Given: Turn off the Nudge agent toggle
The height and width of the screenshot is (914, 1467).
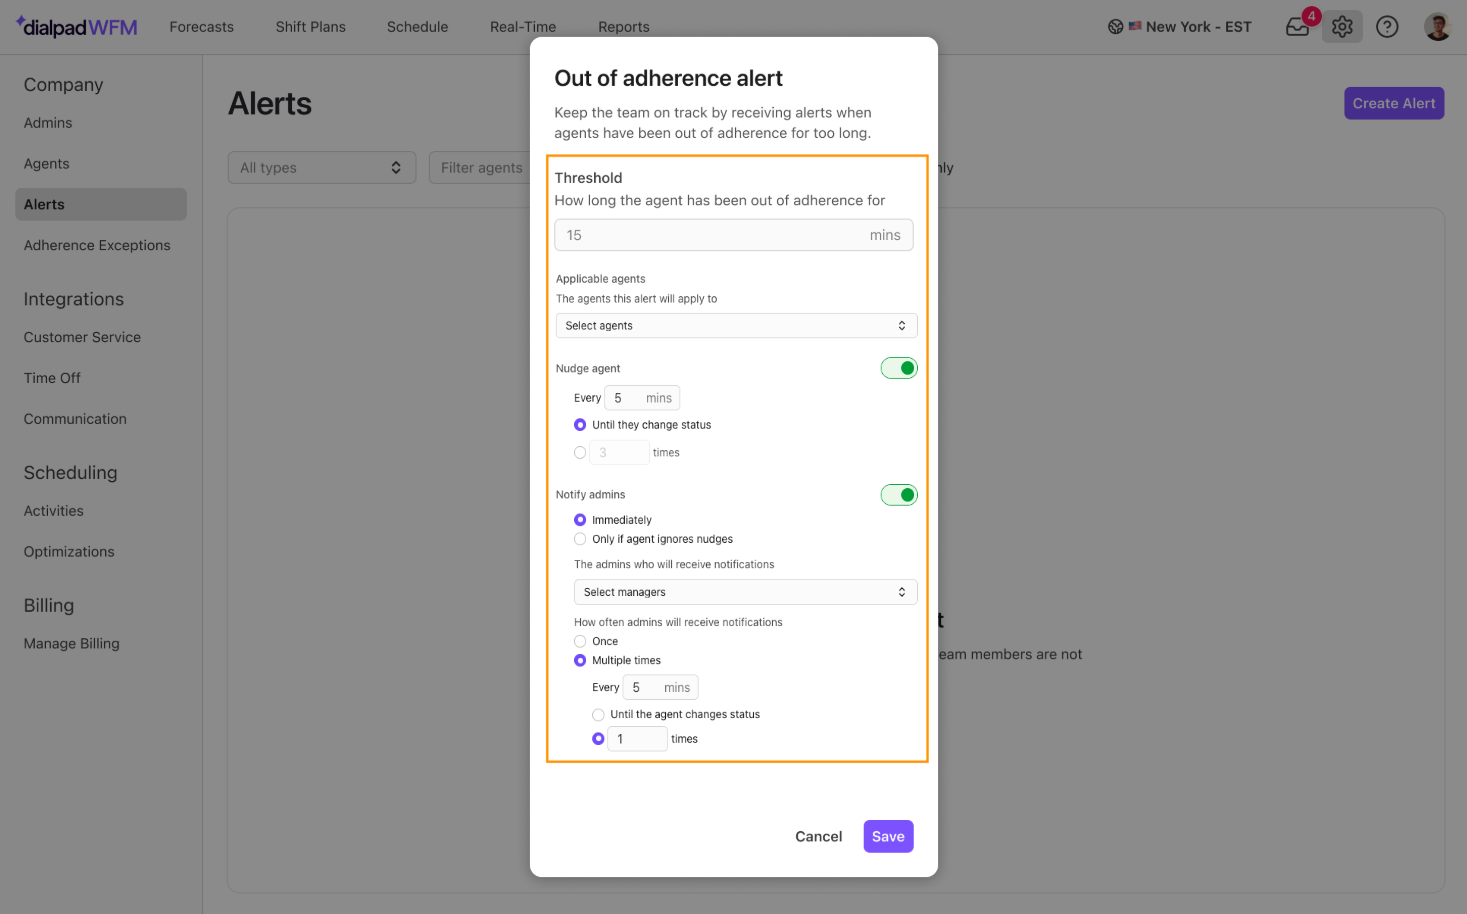Looking at the screenshot, I should (x=899, y=368).
